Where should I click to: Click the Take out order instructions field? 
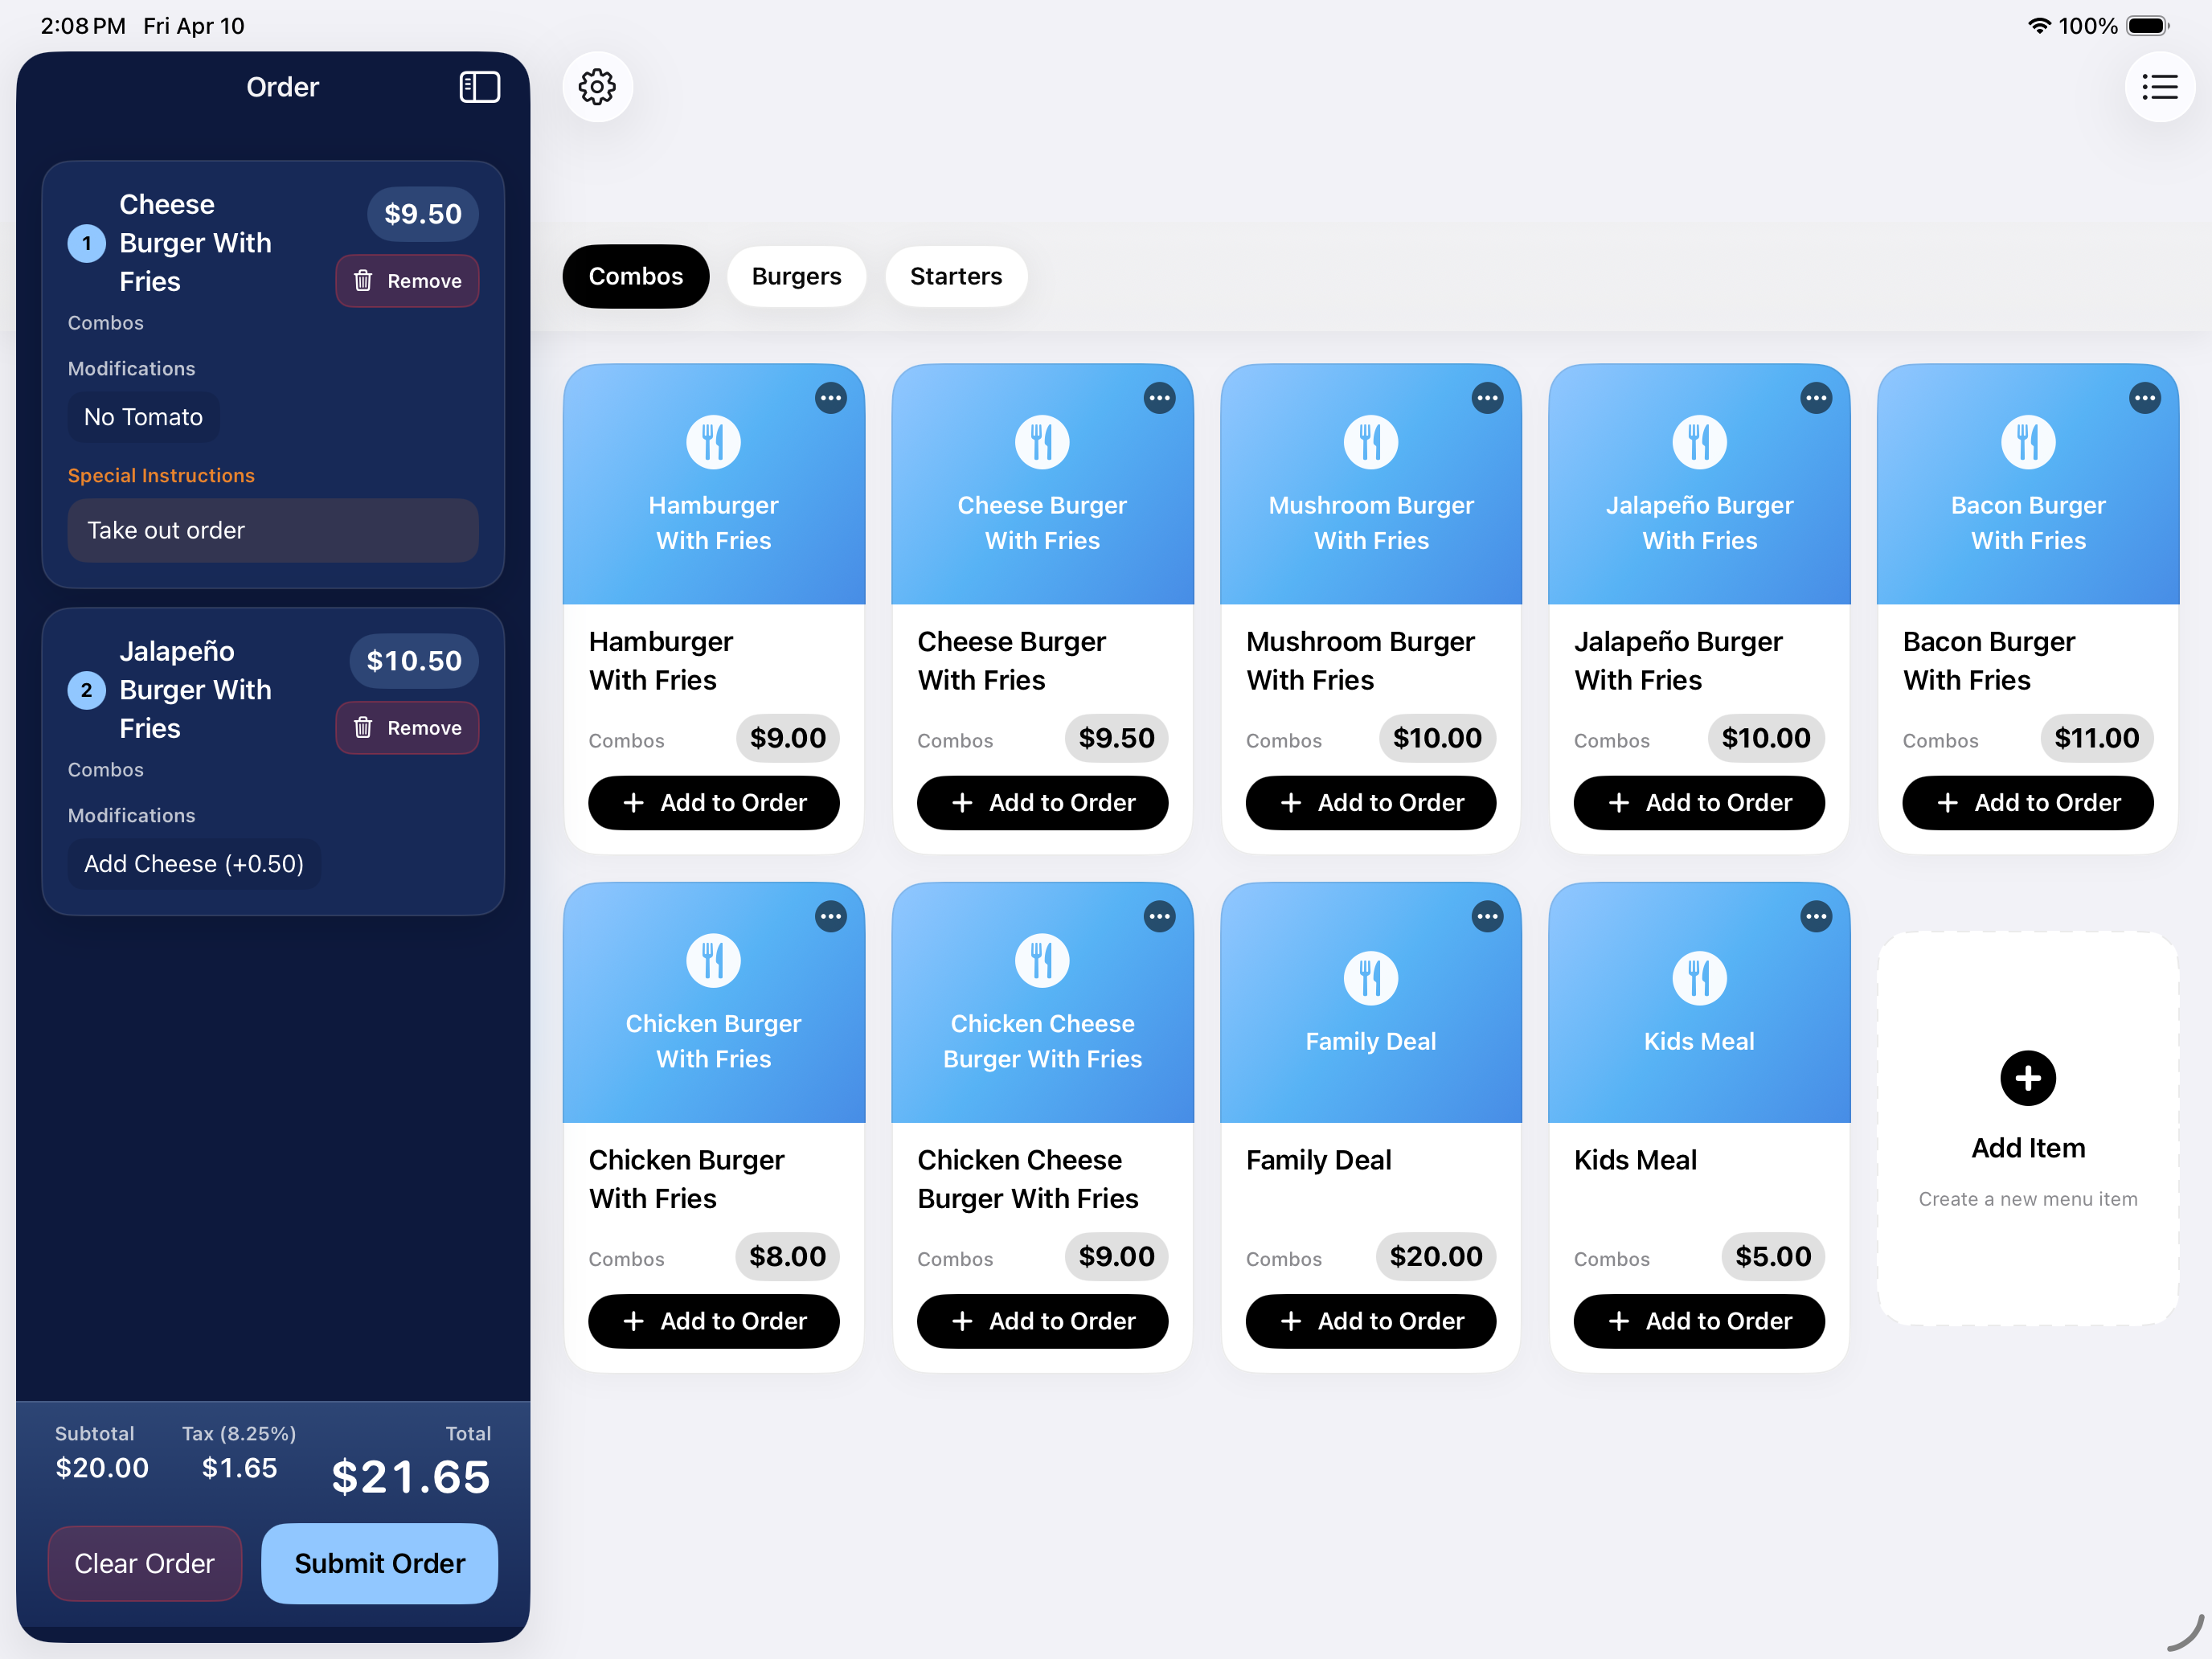tap(272, 530)
